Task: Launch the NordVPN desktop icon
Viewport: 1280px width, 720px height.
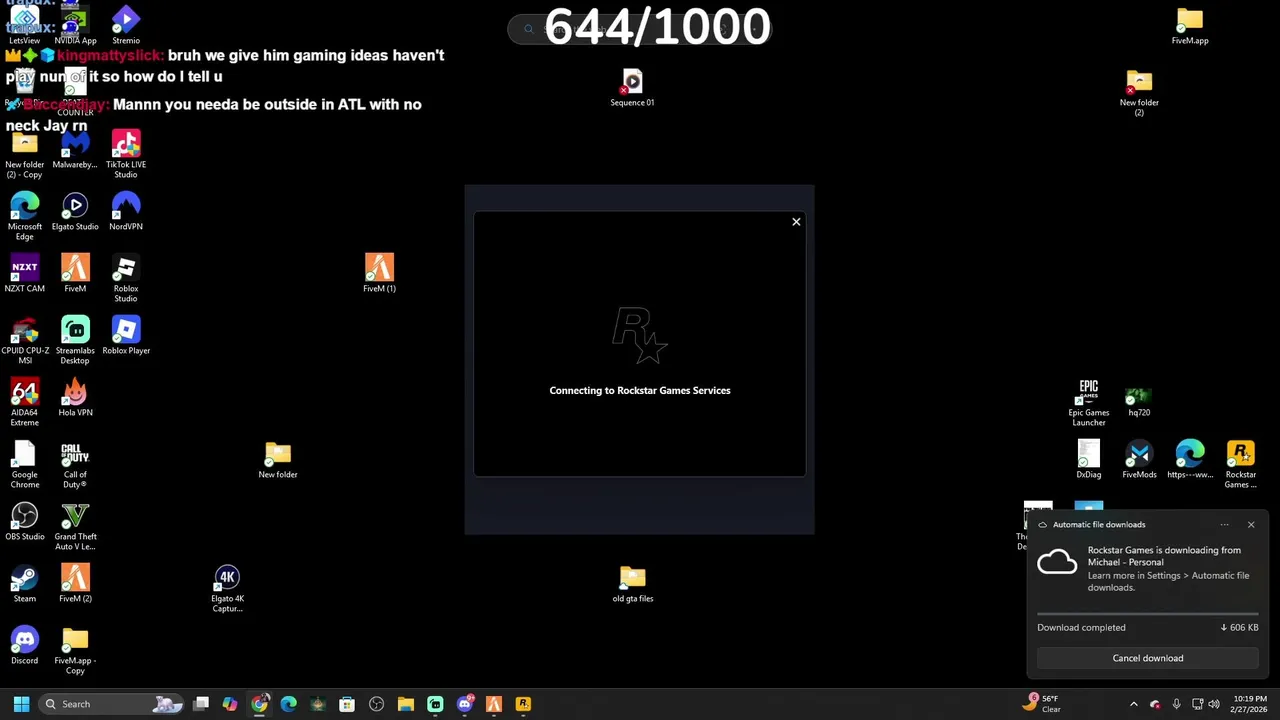Action: click(x=126, y=212)
